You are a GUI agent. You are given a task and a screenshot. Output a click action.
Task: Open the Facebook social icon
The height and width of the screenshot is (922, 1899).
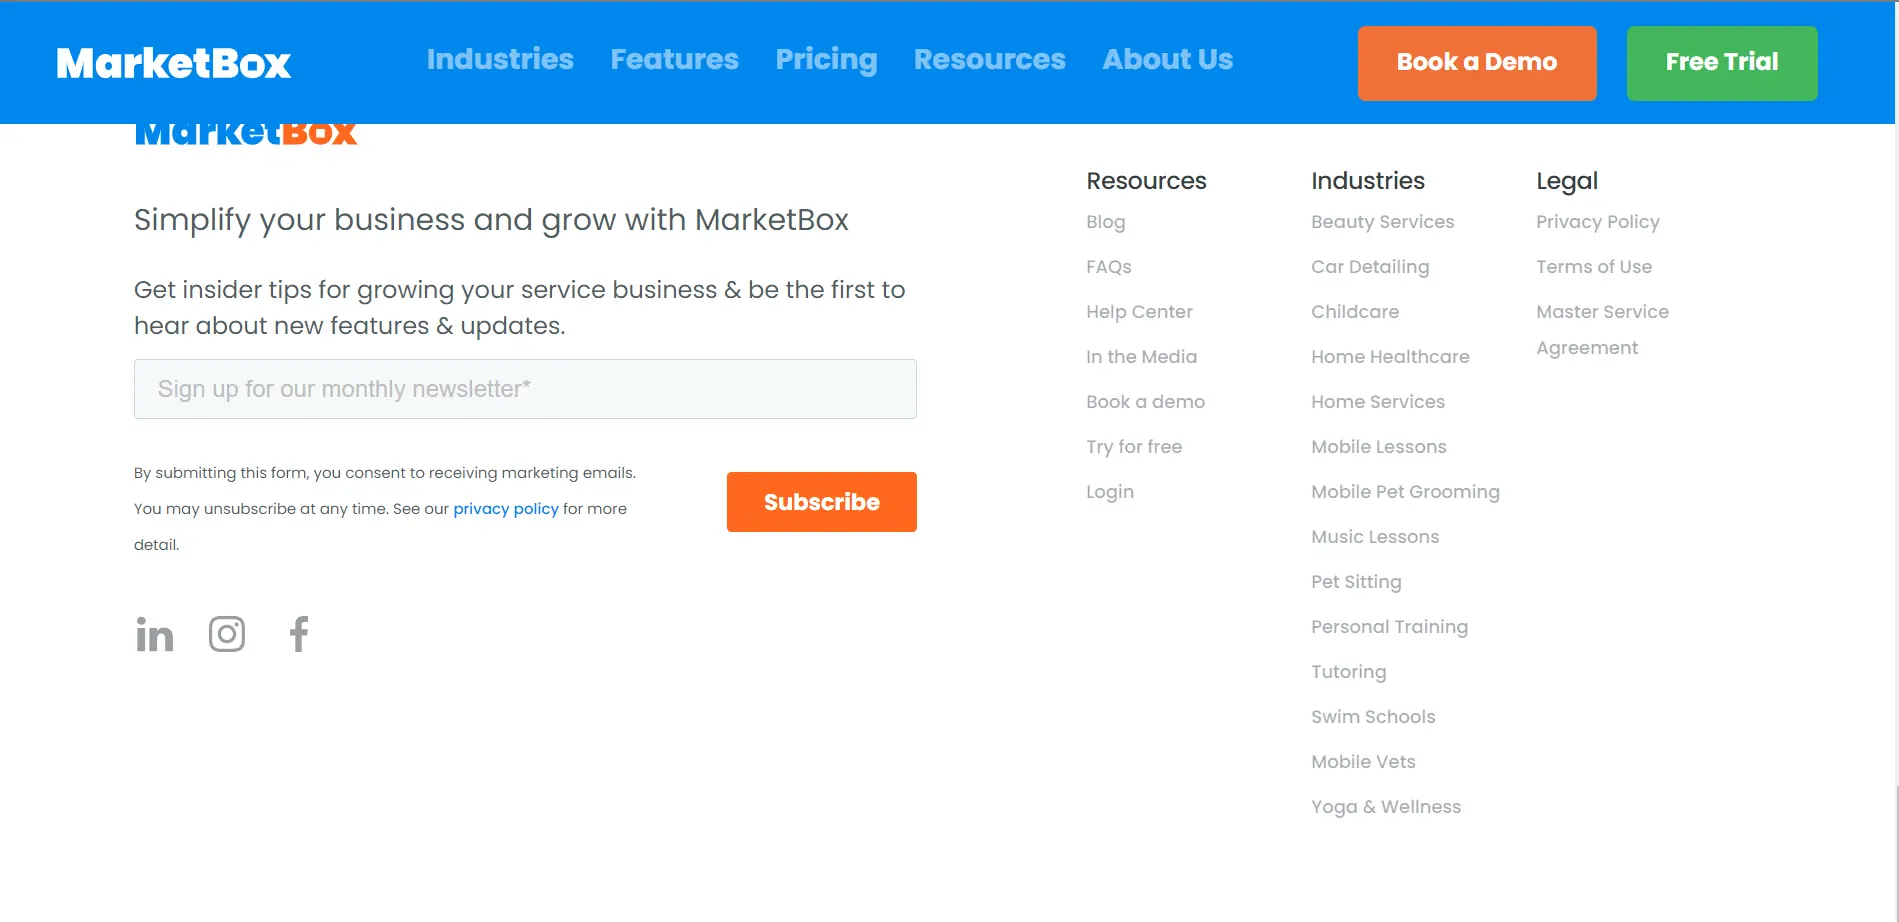298,634
